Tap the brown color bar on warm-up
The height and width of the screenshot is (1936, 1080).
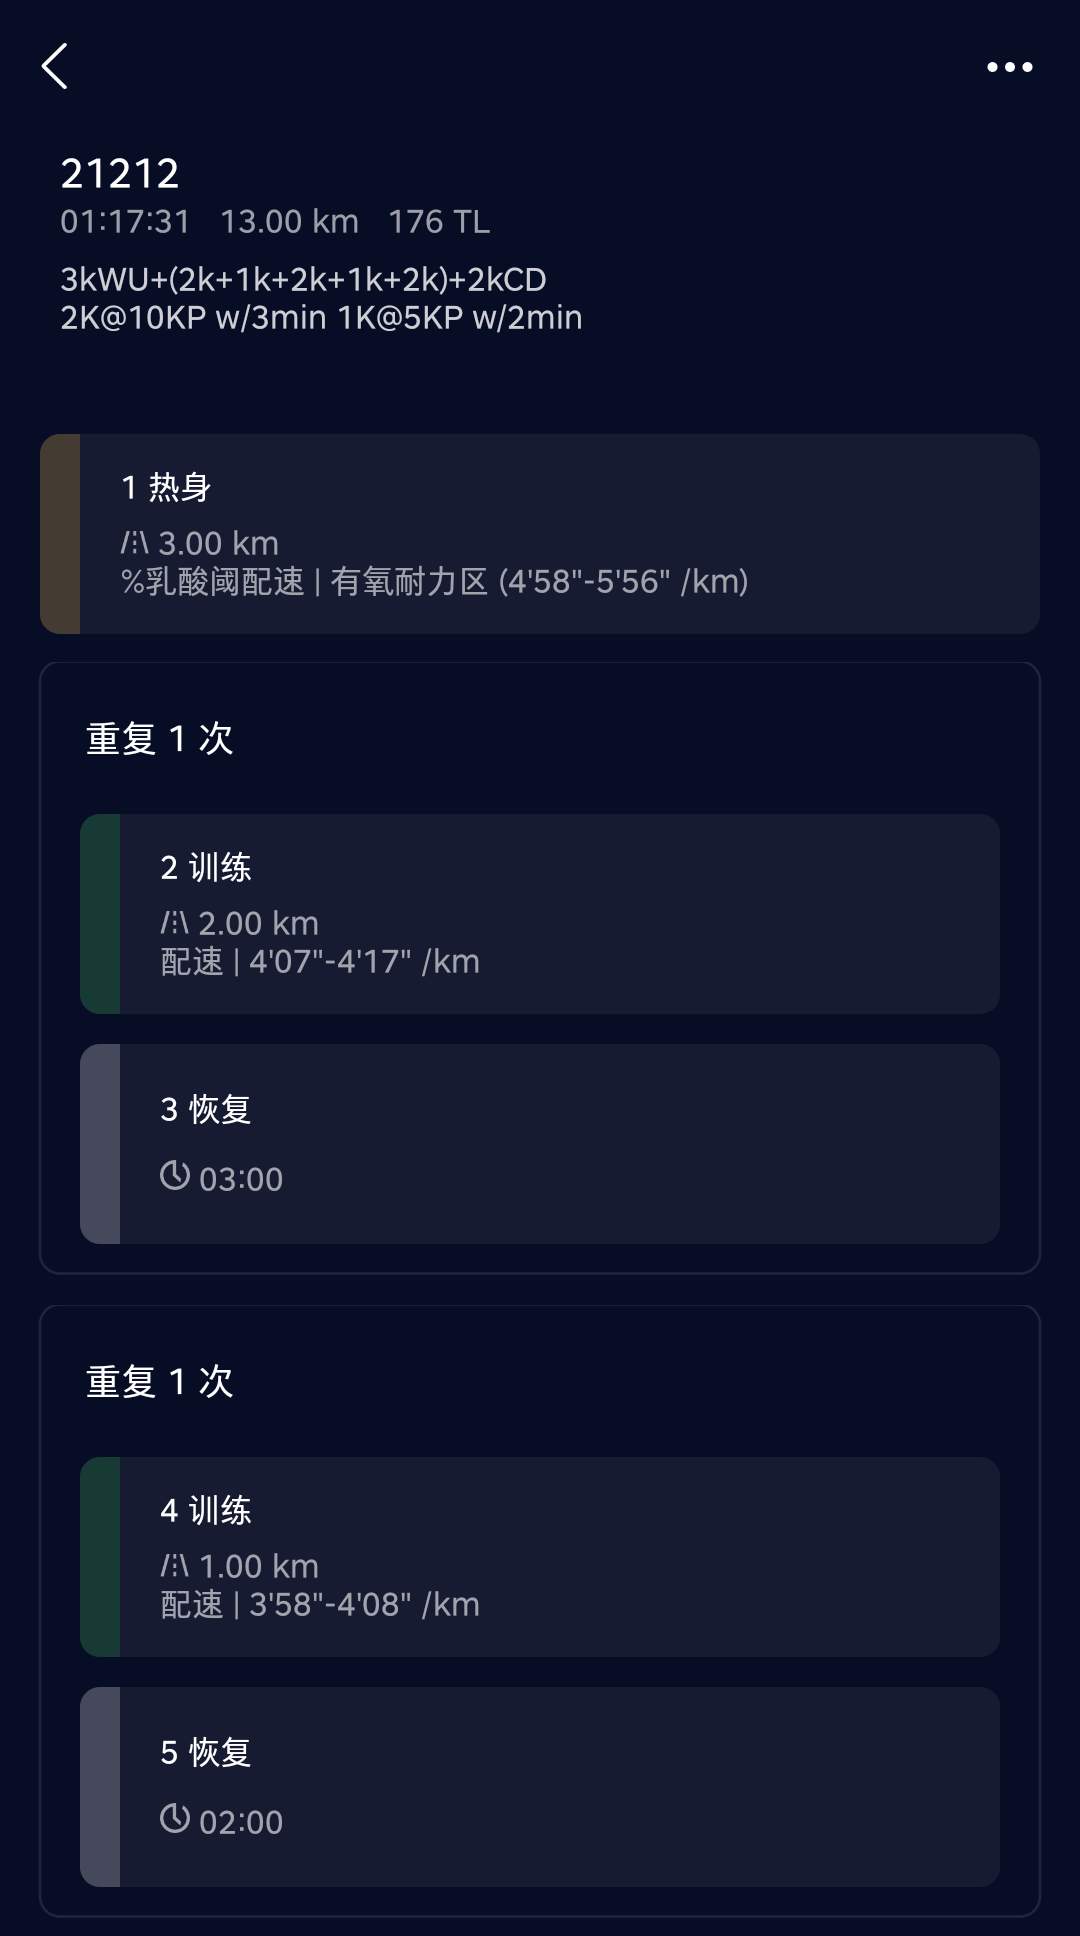60,534
